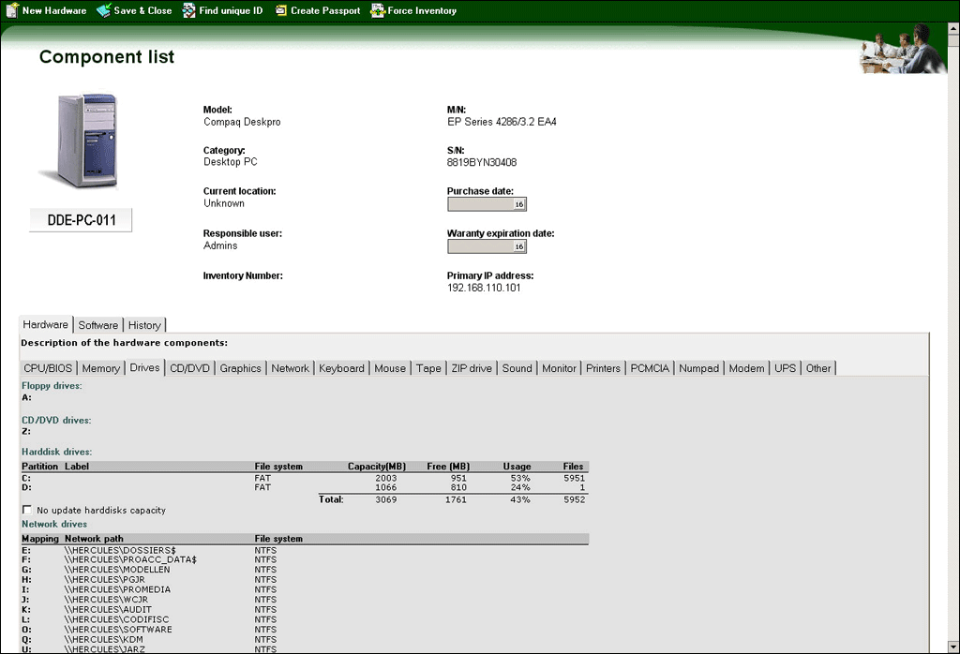Image resolution: width=960 pixels, height=654 pixels.
Task: Open the CPU/BIOS component tab
Action: 47,368
